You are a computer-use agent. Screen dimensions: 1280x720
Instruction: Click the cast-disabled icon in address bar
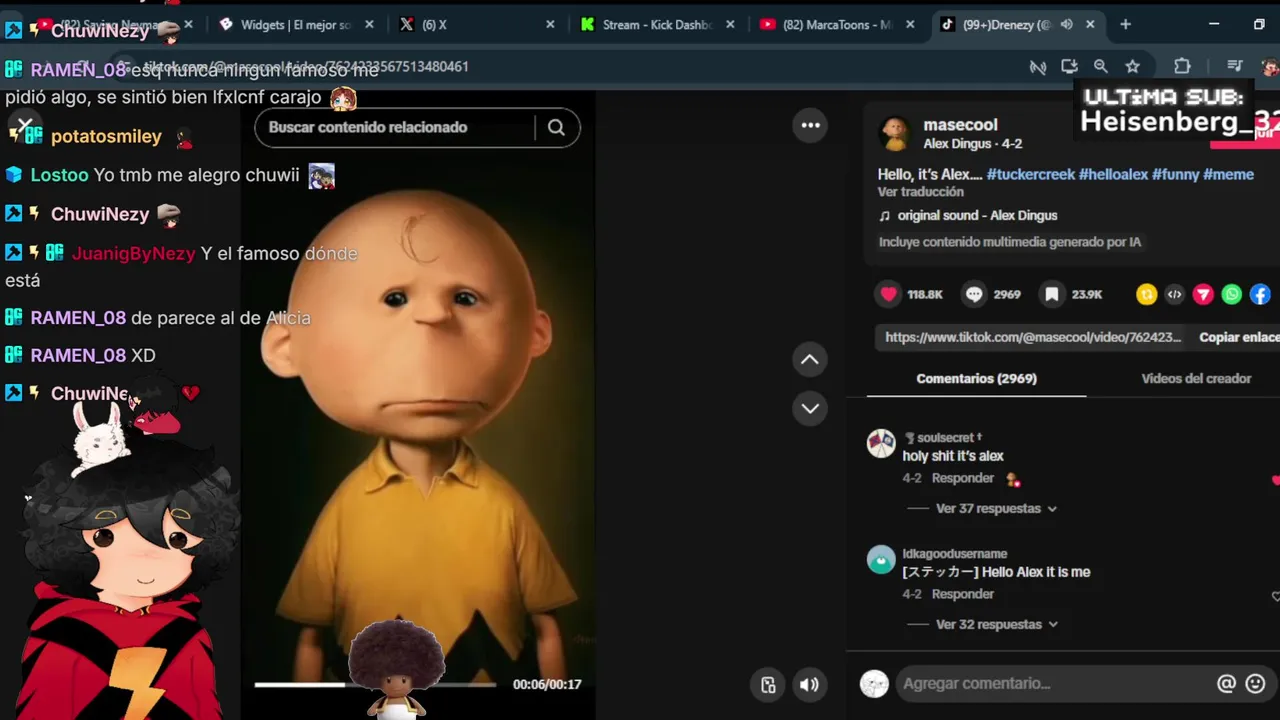tap(1038, 67)
